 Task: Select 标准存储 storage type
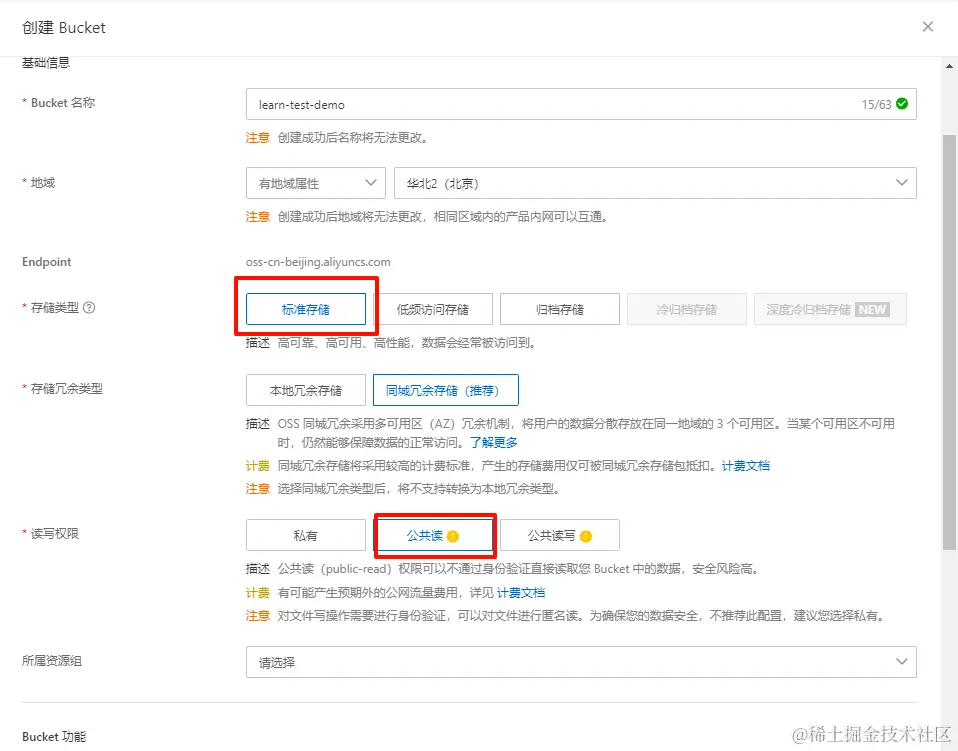(x=305, y=309)
